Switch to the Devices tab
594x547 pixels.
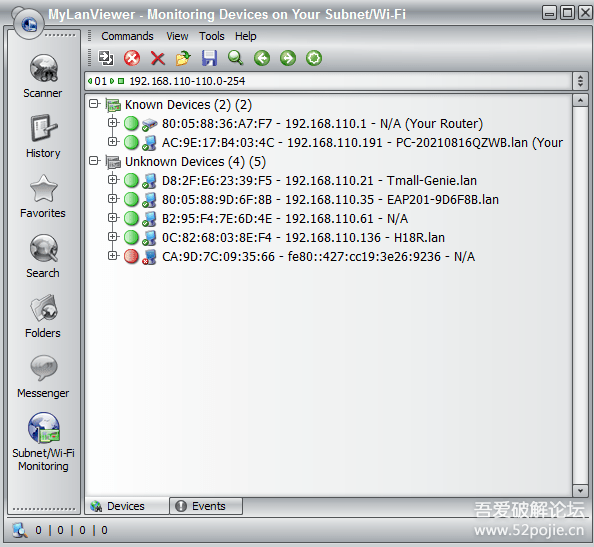(127, 506)
